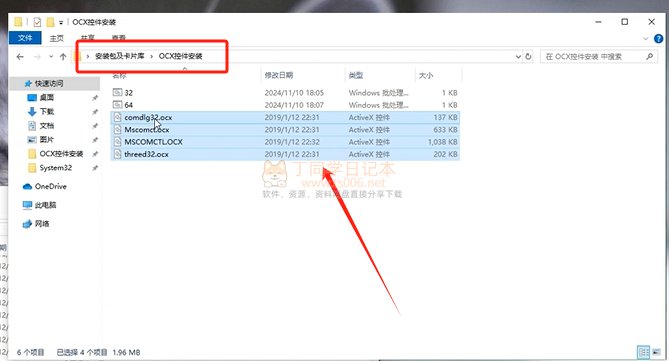Click the search OCX控件安装 input box
The height and width of the screenshot is (361, 669).
593,56
